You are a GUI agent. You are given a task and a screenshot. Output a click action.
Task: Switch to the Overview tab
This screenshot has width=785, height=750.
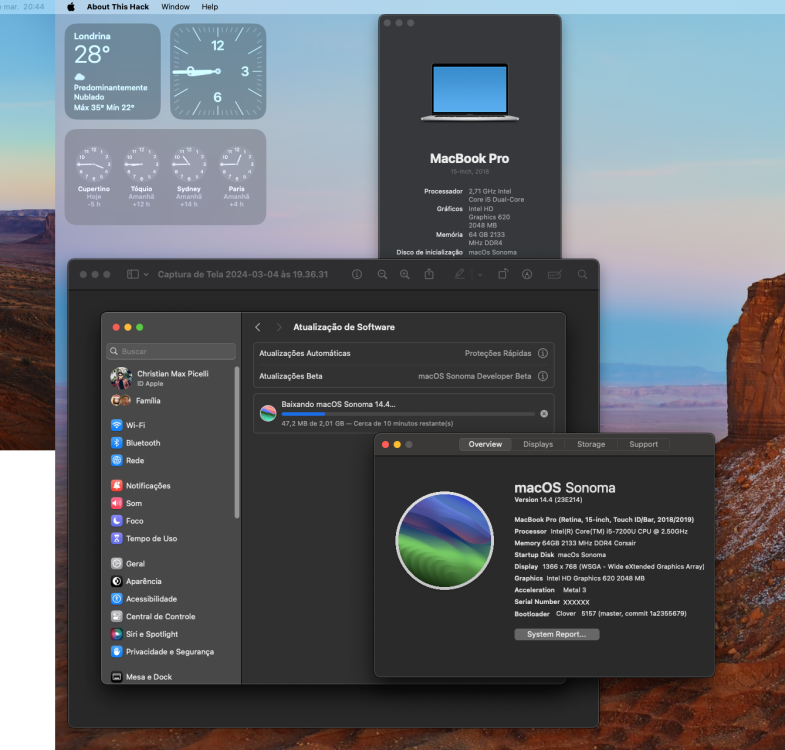click(x=485, y=444)
